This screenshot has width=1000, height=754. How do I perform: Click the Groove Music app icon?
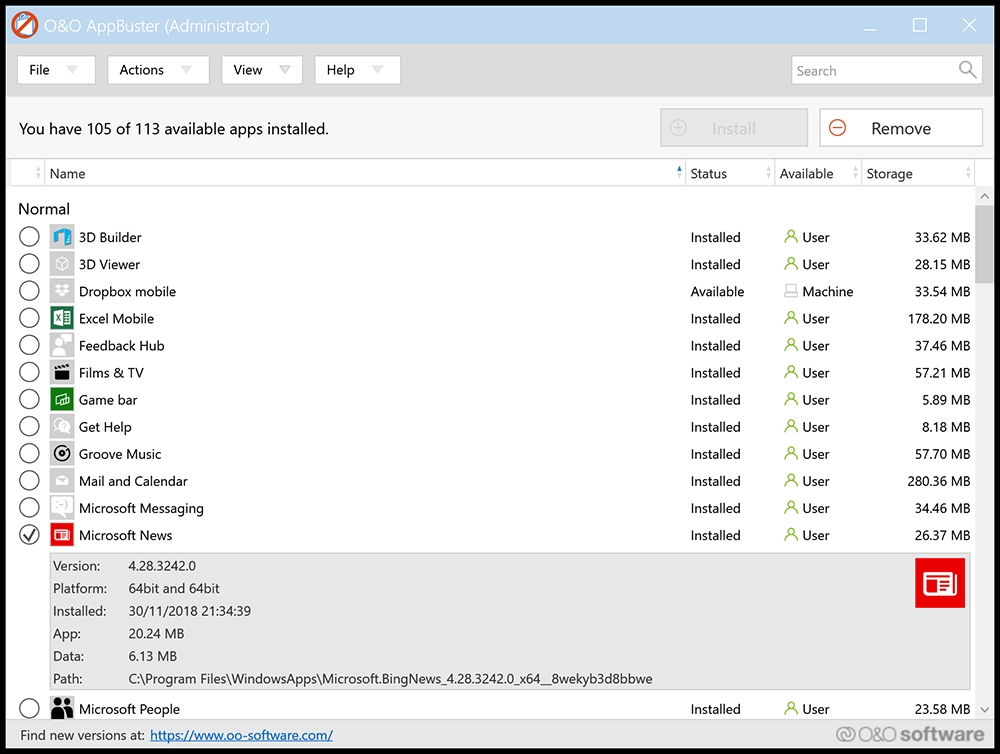[62, 454]
